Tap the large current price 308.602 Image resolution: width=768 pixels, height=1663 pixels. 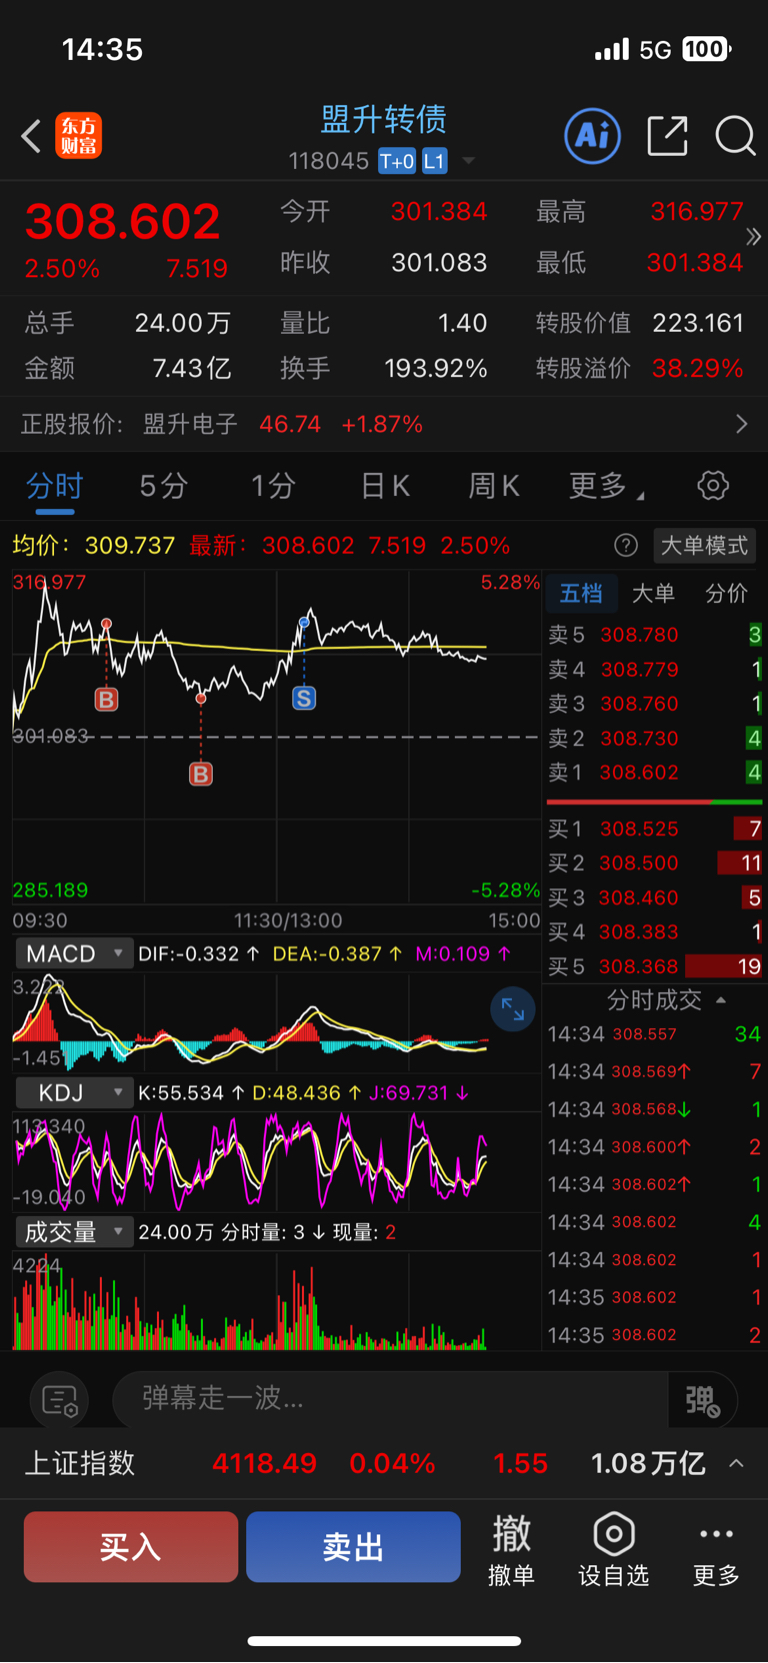click(122, 221)
